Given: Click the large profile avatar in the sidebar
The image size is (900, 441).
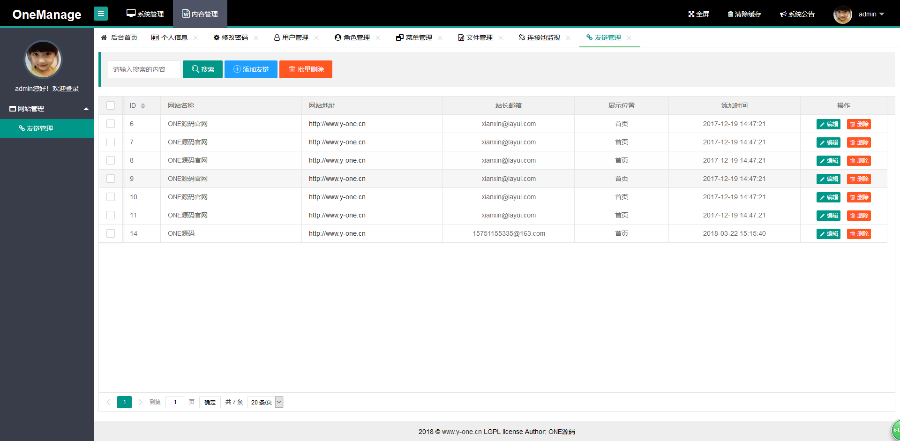Looking at the screenshot, I should tap(43, 59).
